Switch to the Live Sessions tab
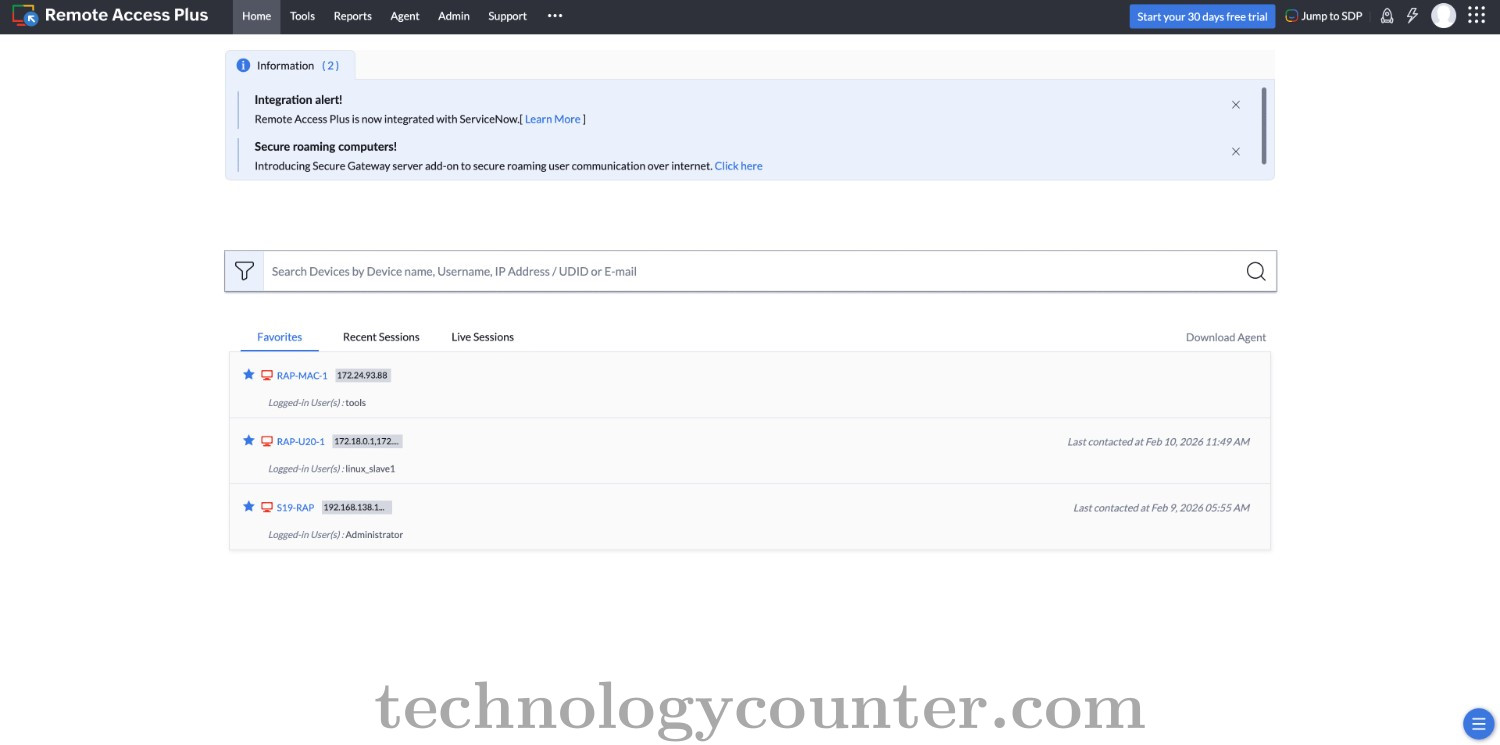 click(482, 337)
